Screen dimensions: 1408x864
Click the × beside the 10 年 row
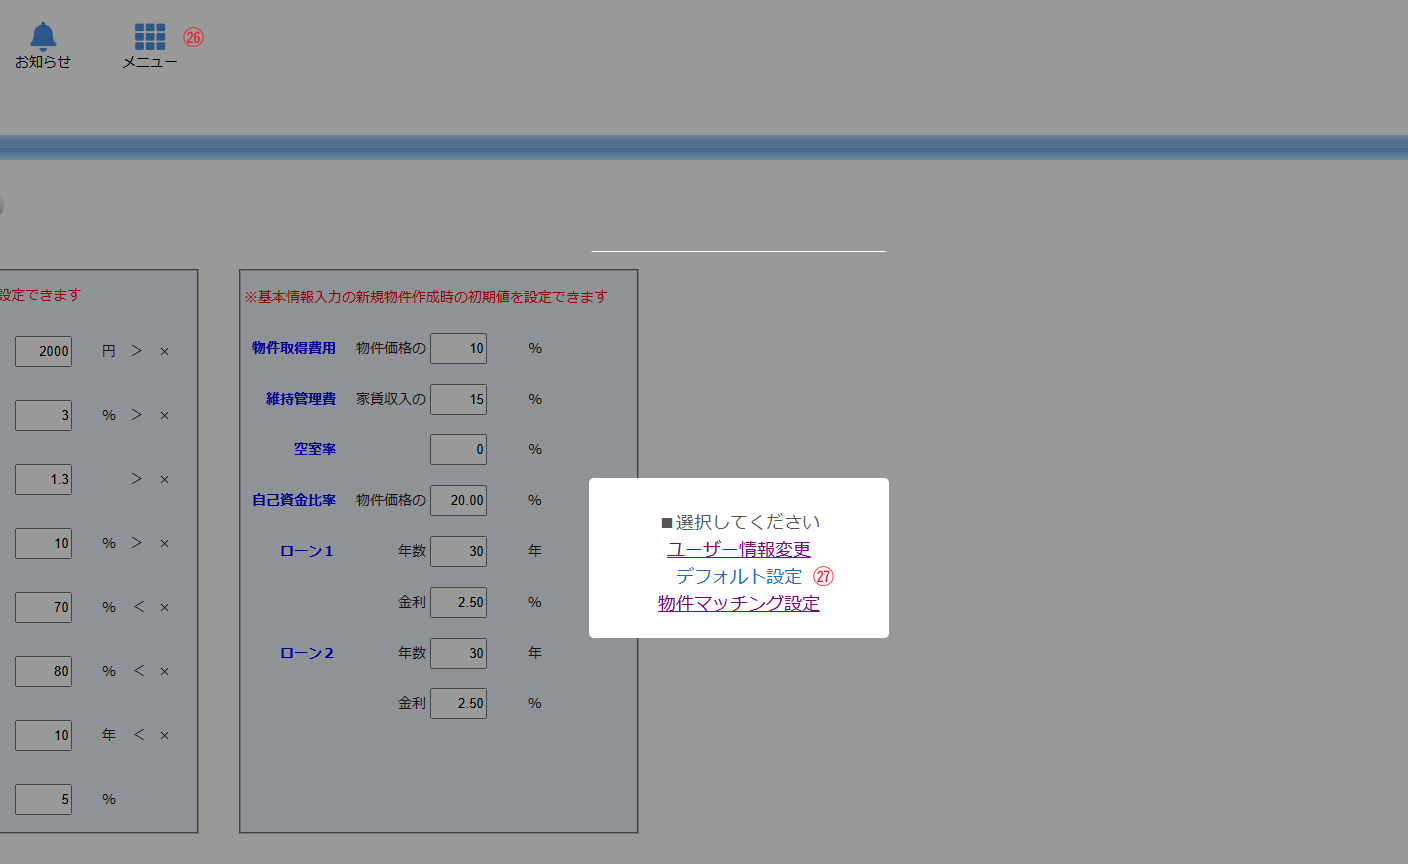(x=164, y=736)
